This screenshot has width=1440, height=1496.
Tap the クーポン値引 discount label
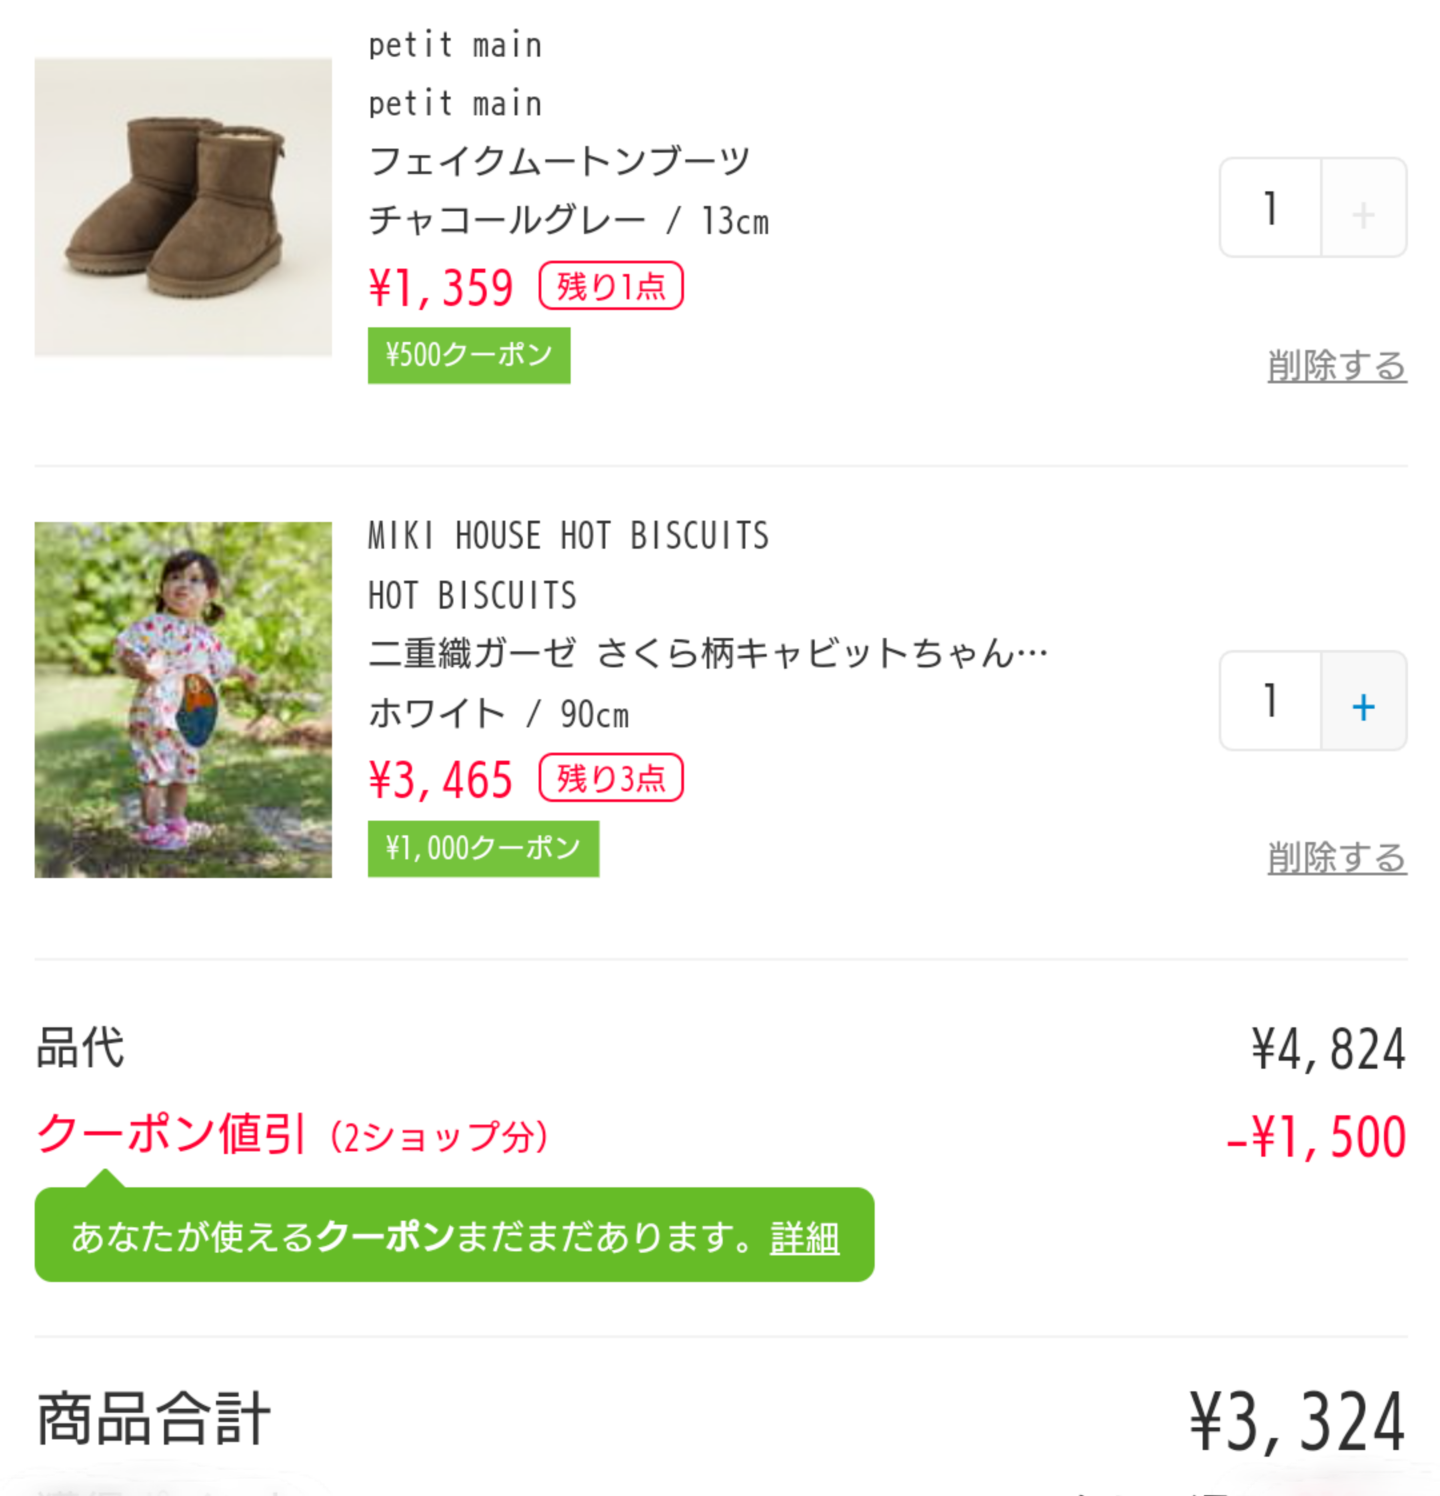(170, 1135)
